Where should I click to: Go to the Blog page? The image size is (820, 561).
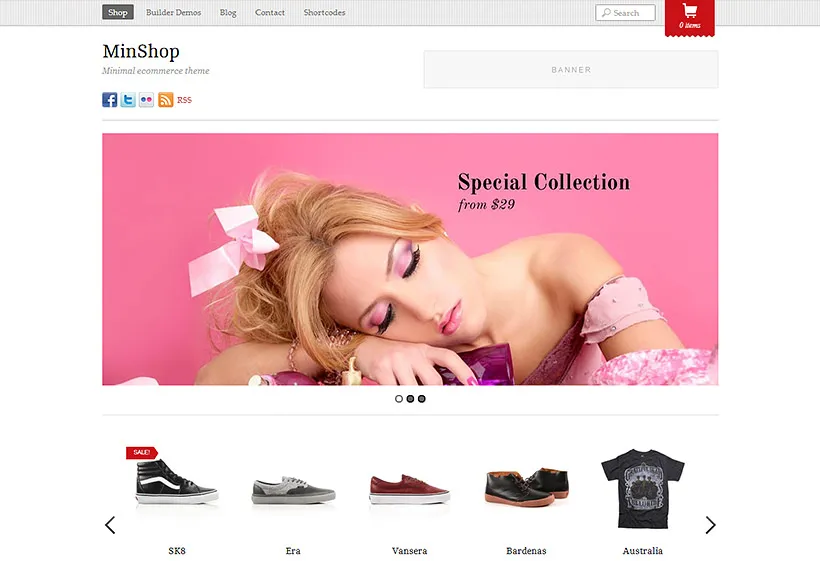(x=228, y=12)
